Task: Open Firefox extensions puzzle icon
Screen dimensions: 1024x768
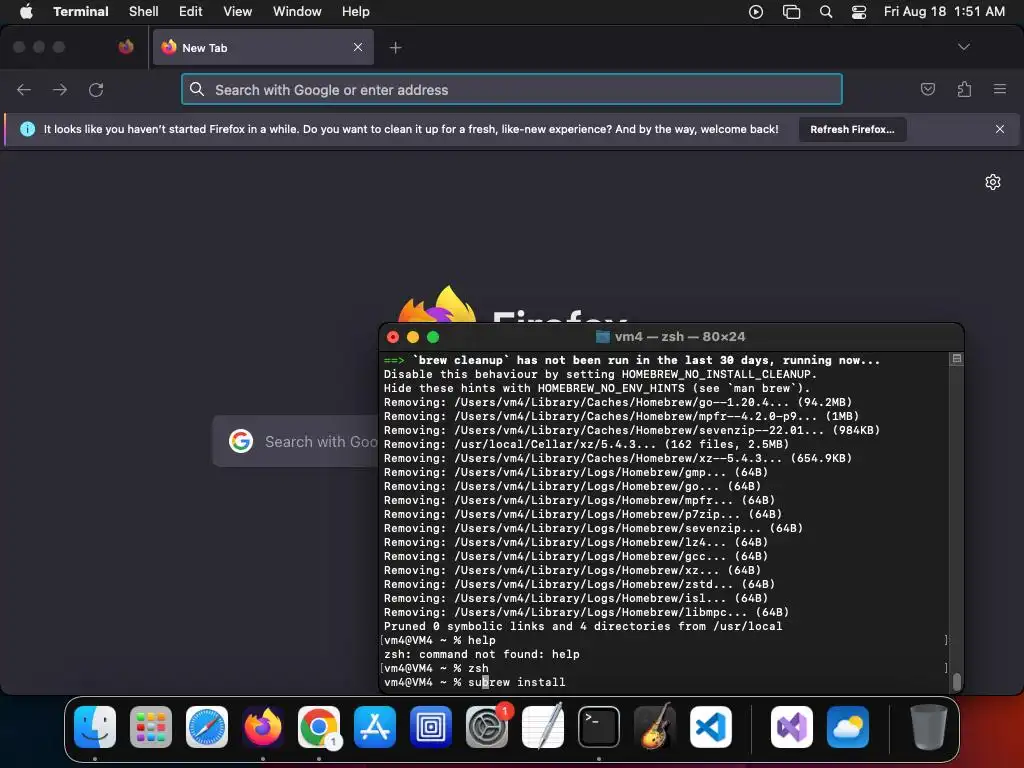Action: pos(964,89)
